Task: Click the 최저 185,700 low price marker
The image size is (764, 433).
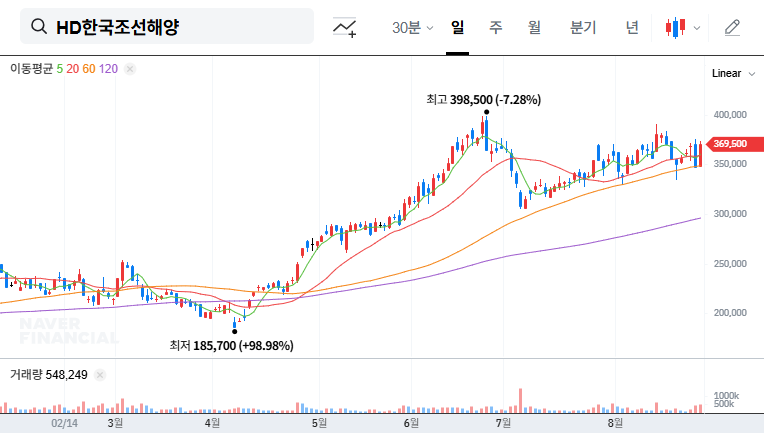Action: [231, 346]
